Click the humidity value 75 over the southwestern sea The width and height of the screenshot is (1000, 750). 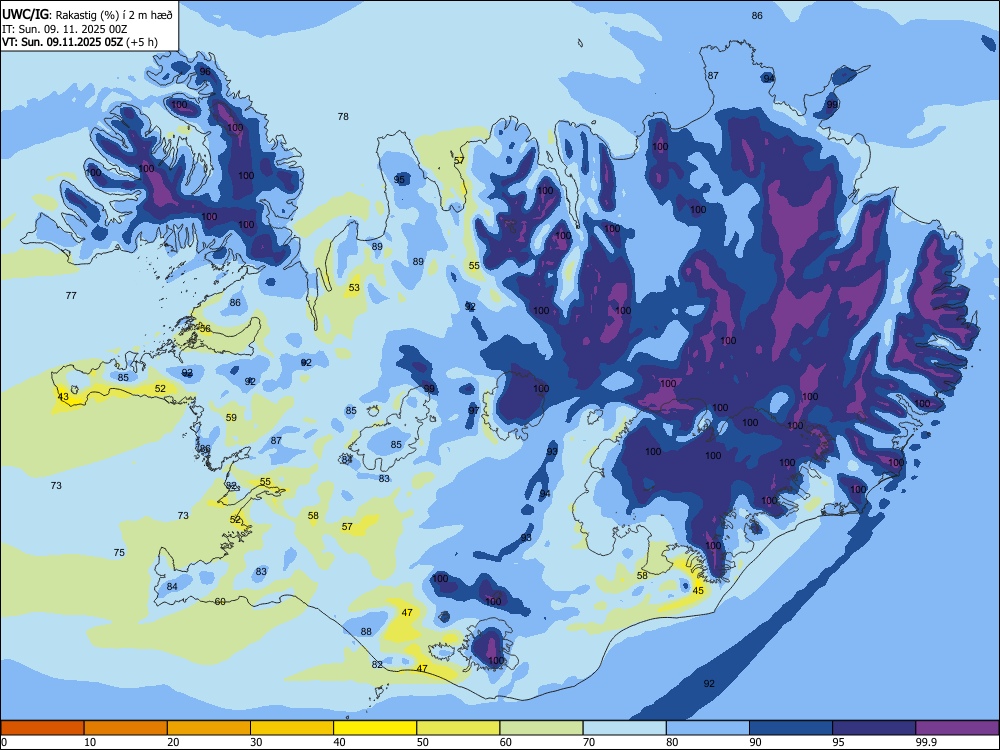click(119, 552)
